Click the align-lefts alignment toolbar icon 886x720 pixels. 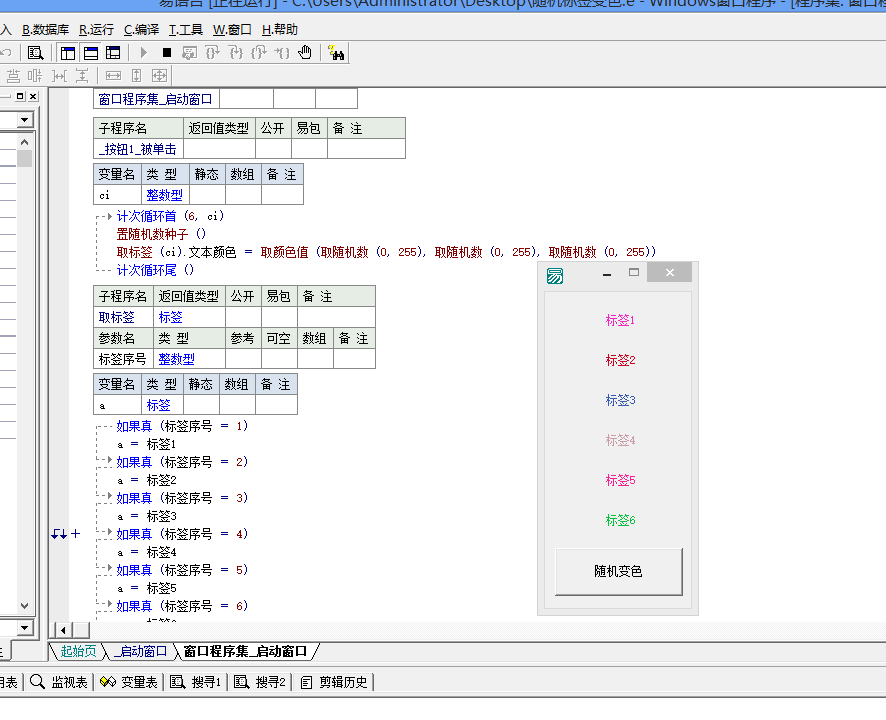click(35, 76)
